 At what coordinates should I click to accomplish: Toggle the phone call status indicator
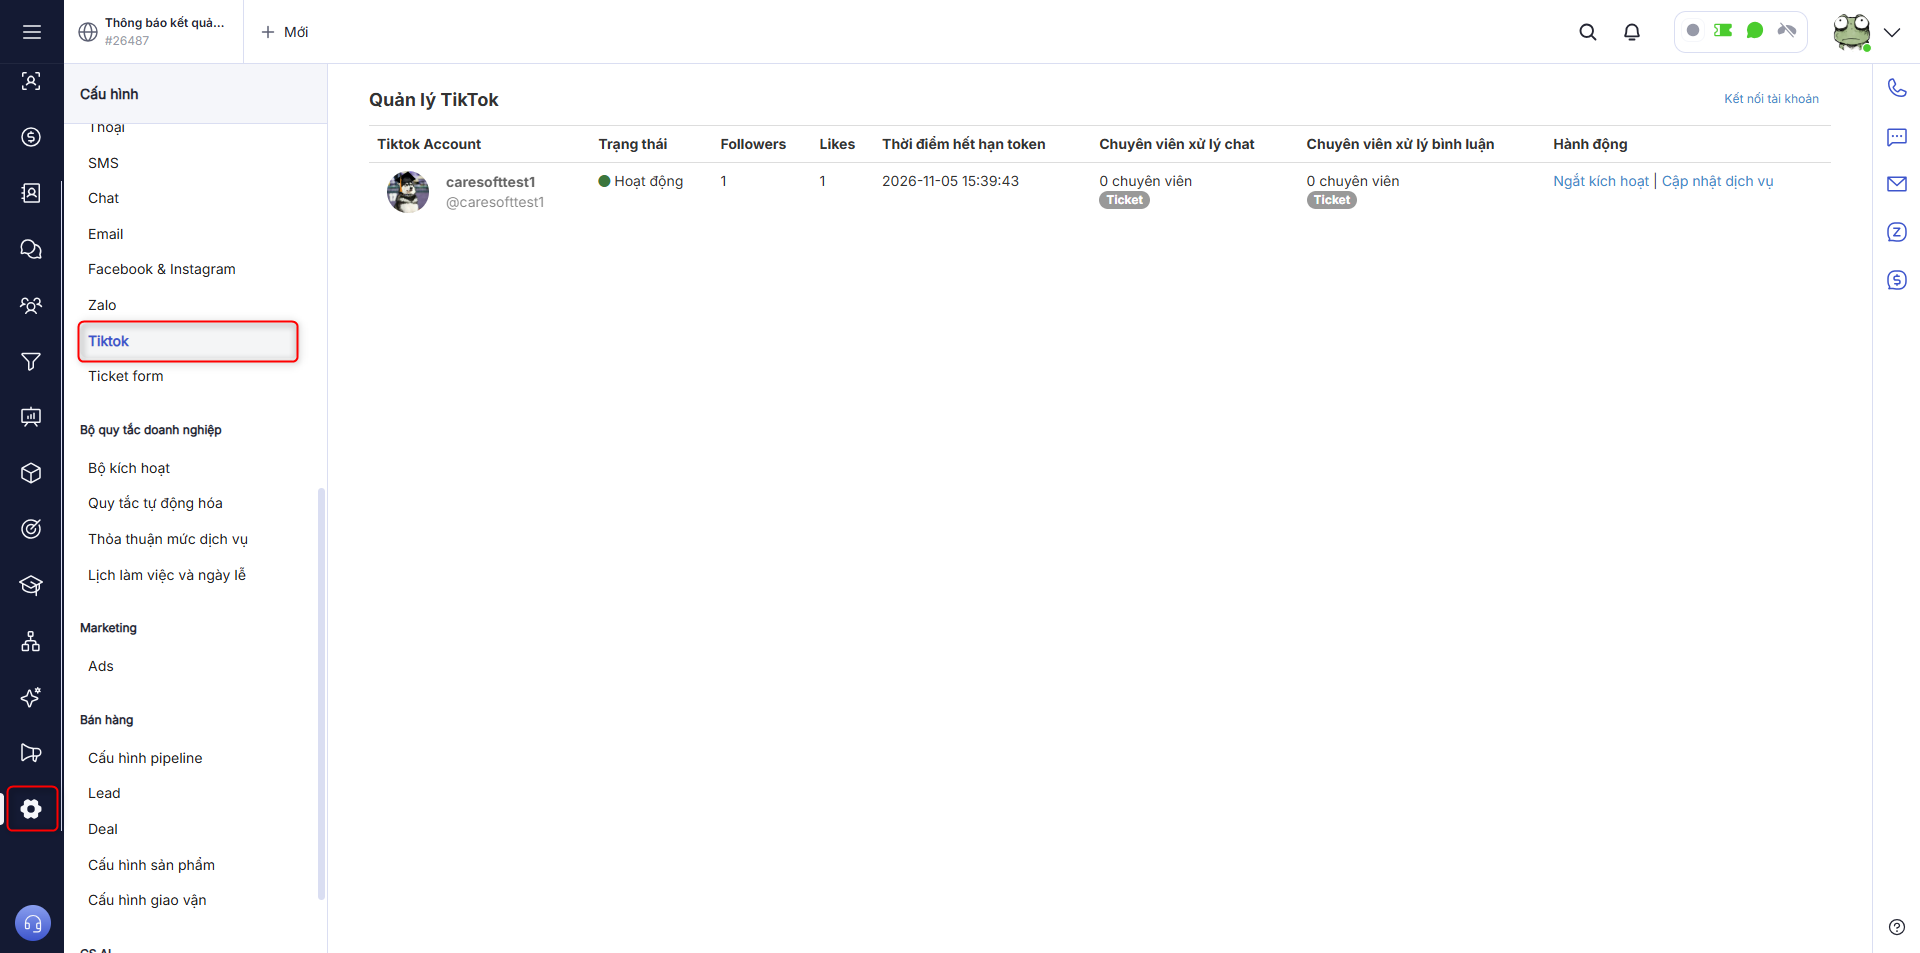[x=1786, y=31]
